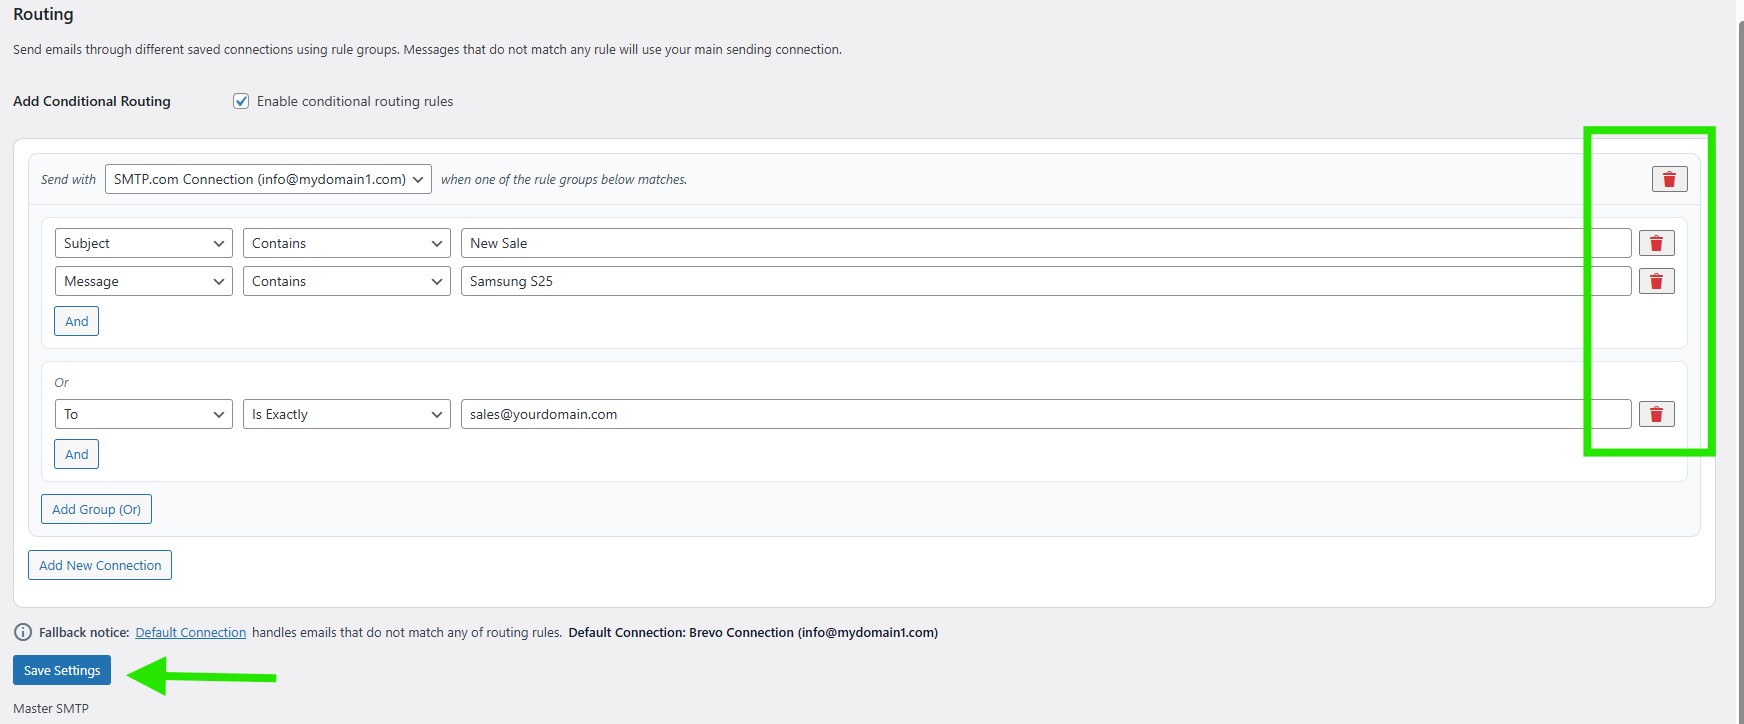
Task: Open the Message field type dropdown
Action: pyautogui.click(x=143, y=281)
